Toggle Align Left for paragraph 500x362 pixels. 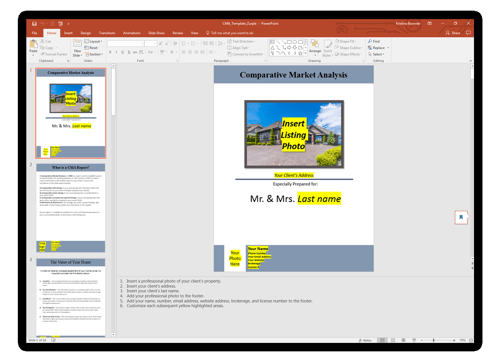pyautogui.click(x=184, y=52)
